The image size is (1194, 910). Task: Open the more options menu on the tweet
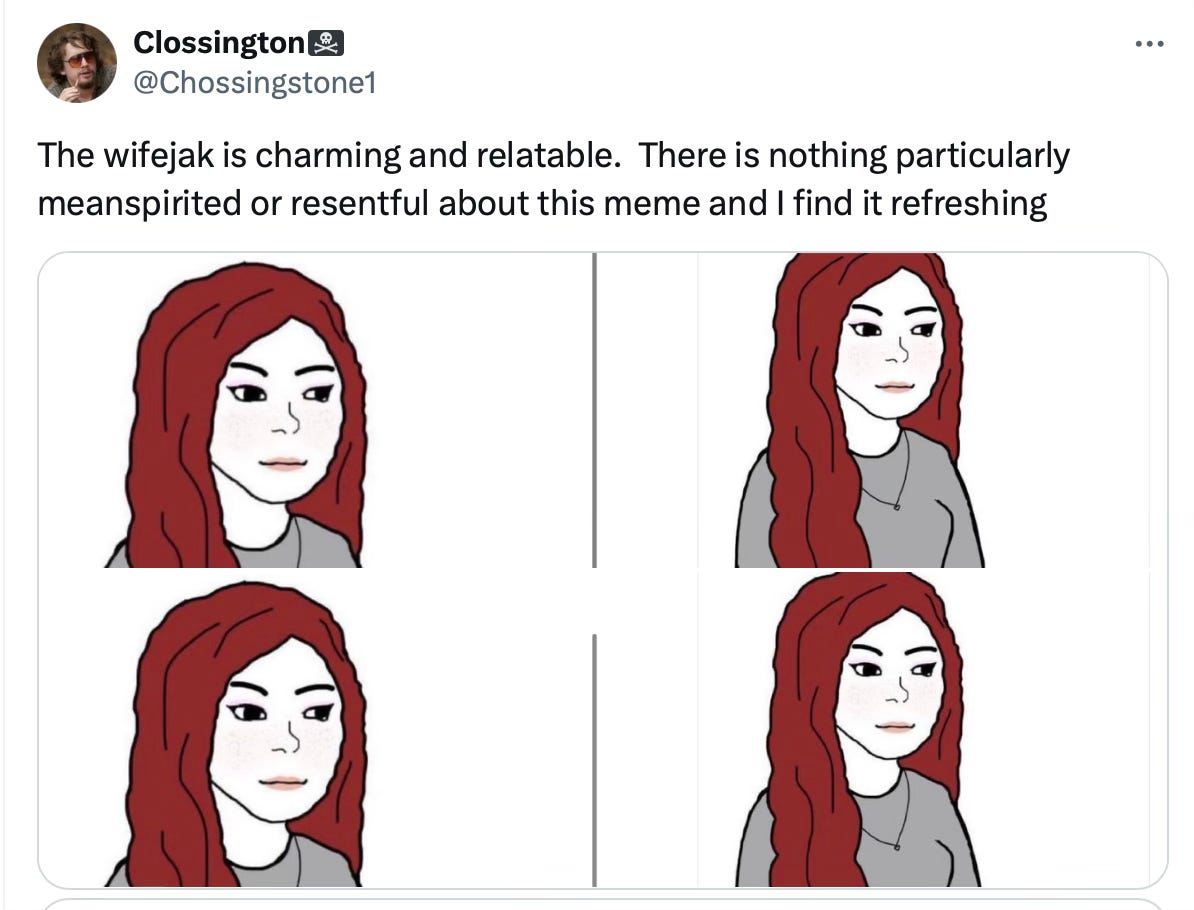[x=1150, y=42]
